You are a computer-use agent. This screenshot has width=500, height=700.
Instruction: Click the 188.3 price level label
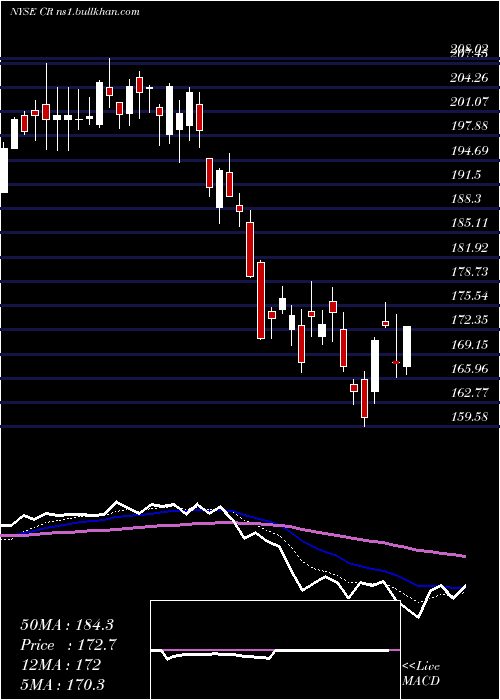(x=466, y=199)
